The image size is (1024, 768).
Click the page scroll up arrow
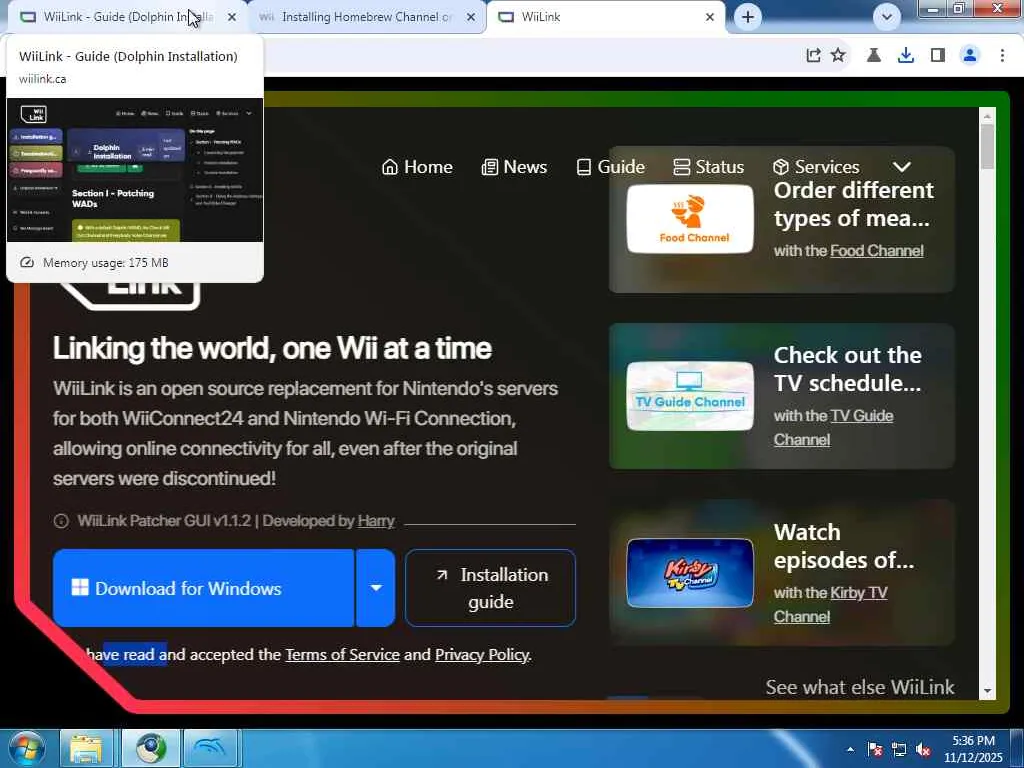click(x=987, y=116)
